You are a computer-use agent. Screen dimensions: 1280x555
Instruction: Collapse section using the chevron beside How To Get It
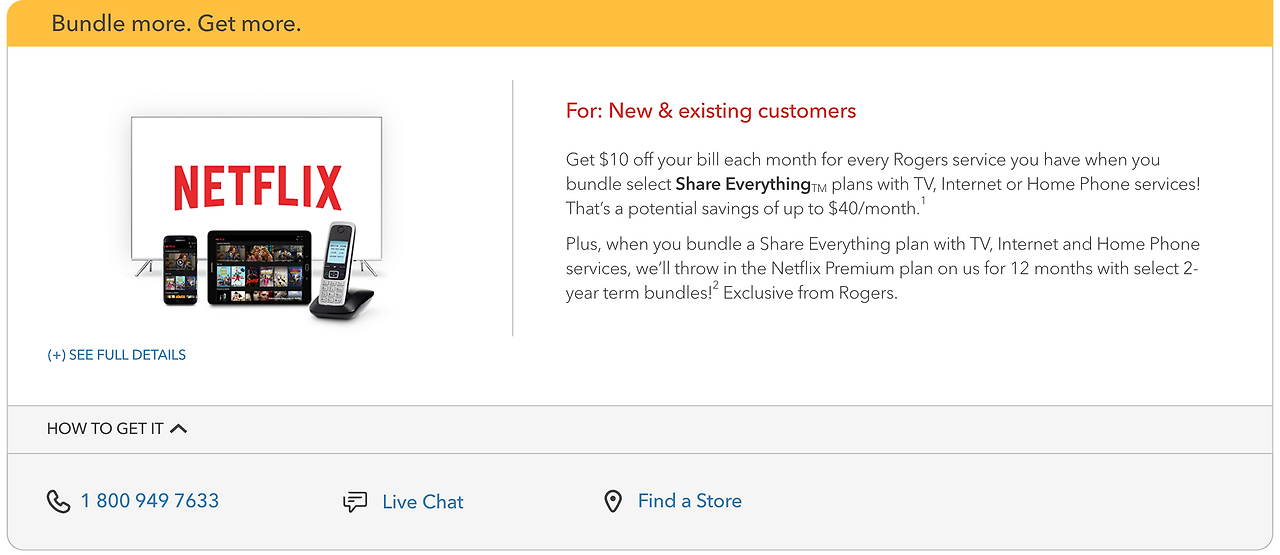tap(179, 429)
